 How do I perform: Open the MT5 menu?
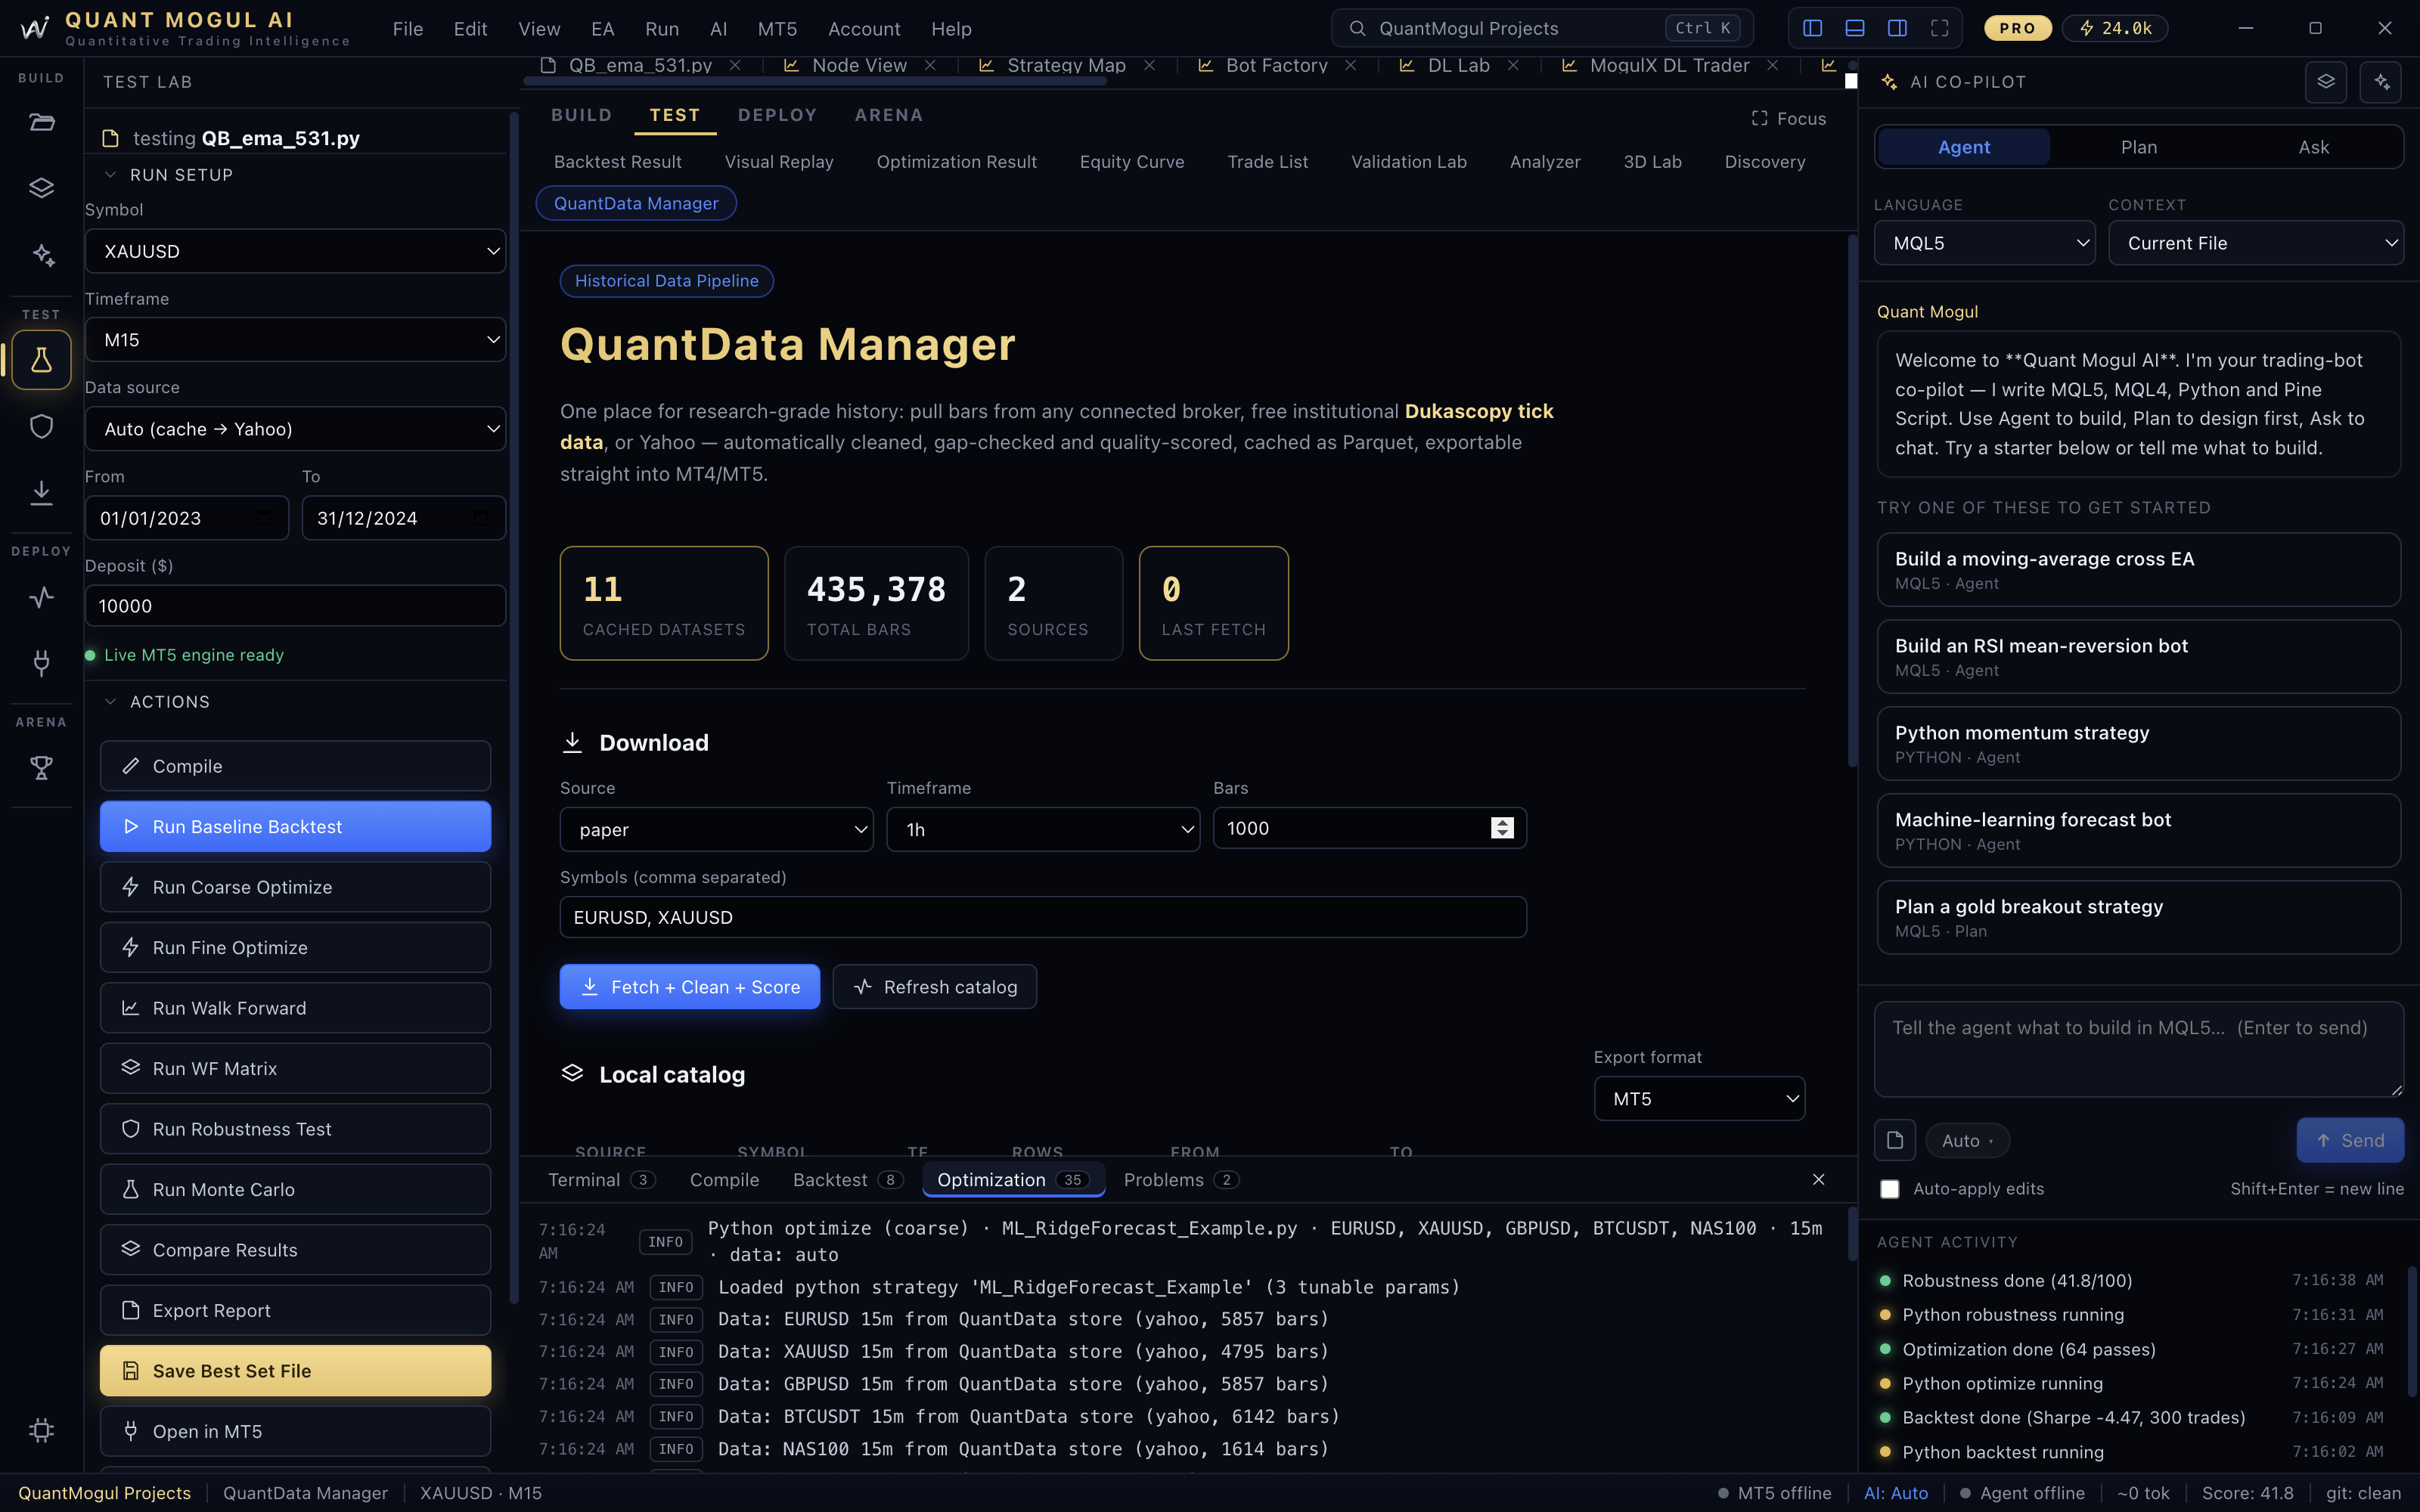click(x=777, y=29)
